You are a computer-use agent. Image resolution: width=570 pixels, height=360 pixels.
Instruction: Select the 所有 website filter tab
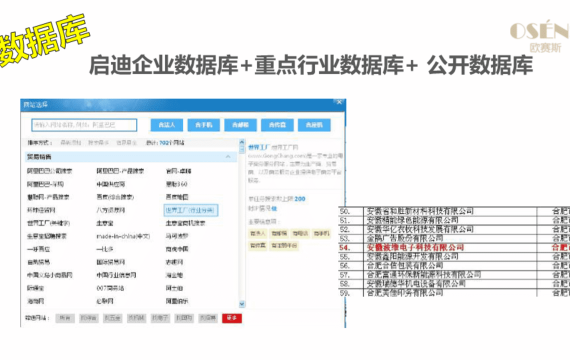(x=65, y=318)
